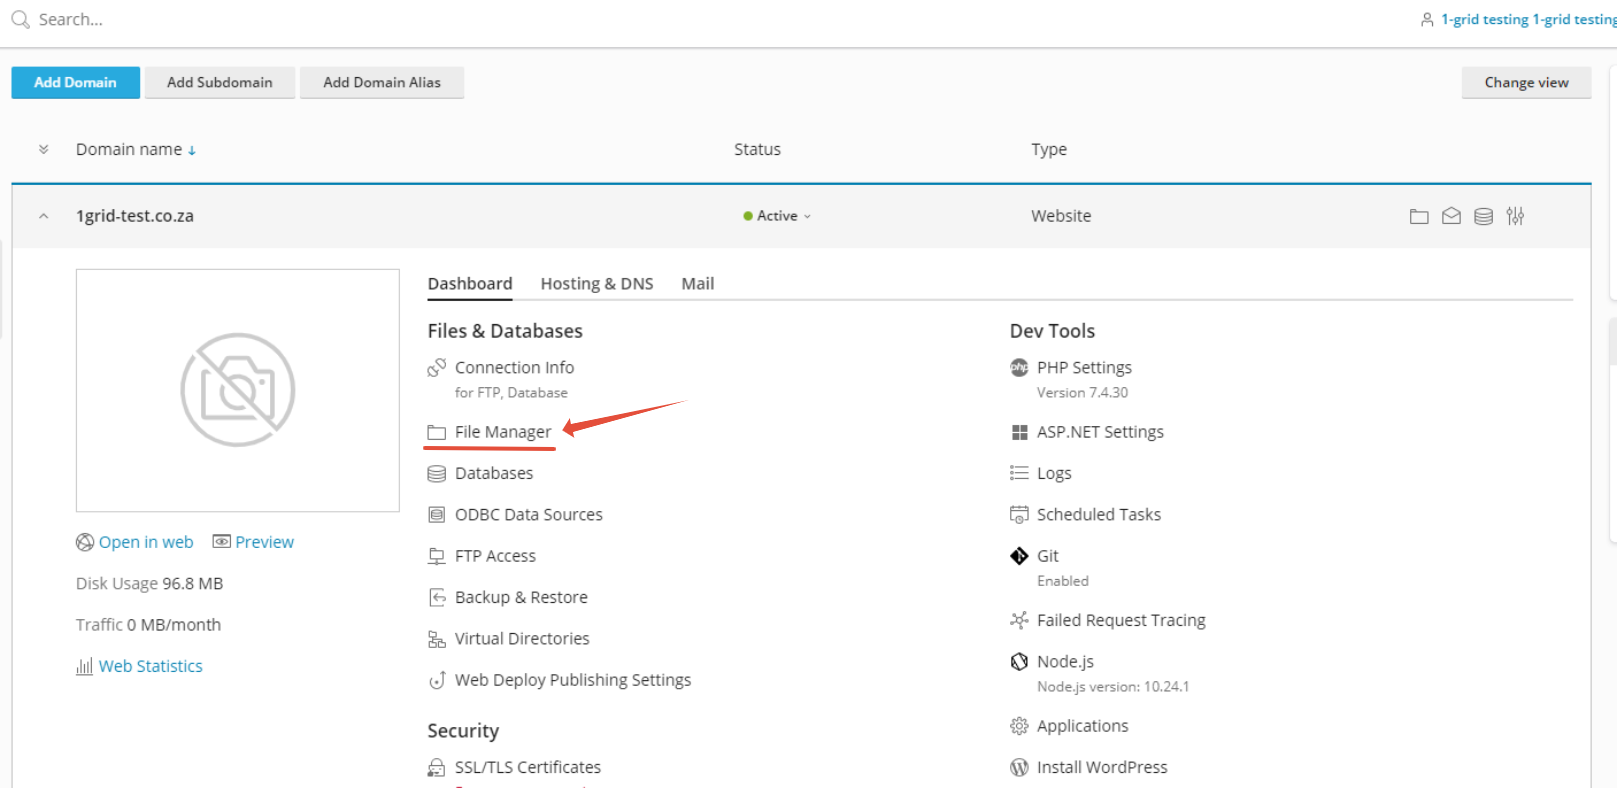Open the Connection Info link
This screenshot has width=1617, height=788.
click(x=514, y=368)
